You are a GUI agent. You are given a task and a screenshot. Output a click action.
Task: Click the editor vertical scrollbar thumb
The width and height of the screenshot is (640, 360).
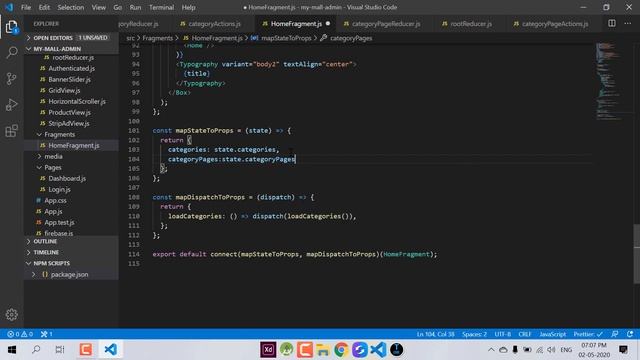pyautogui.click(x=636, y=253)
